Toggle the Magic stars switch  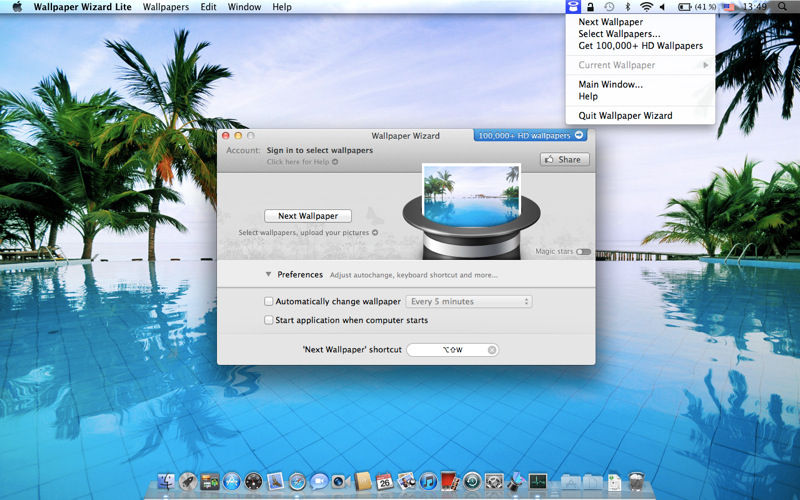click(584, 252)
